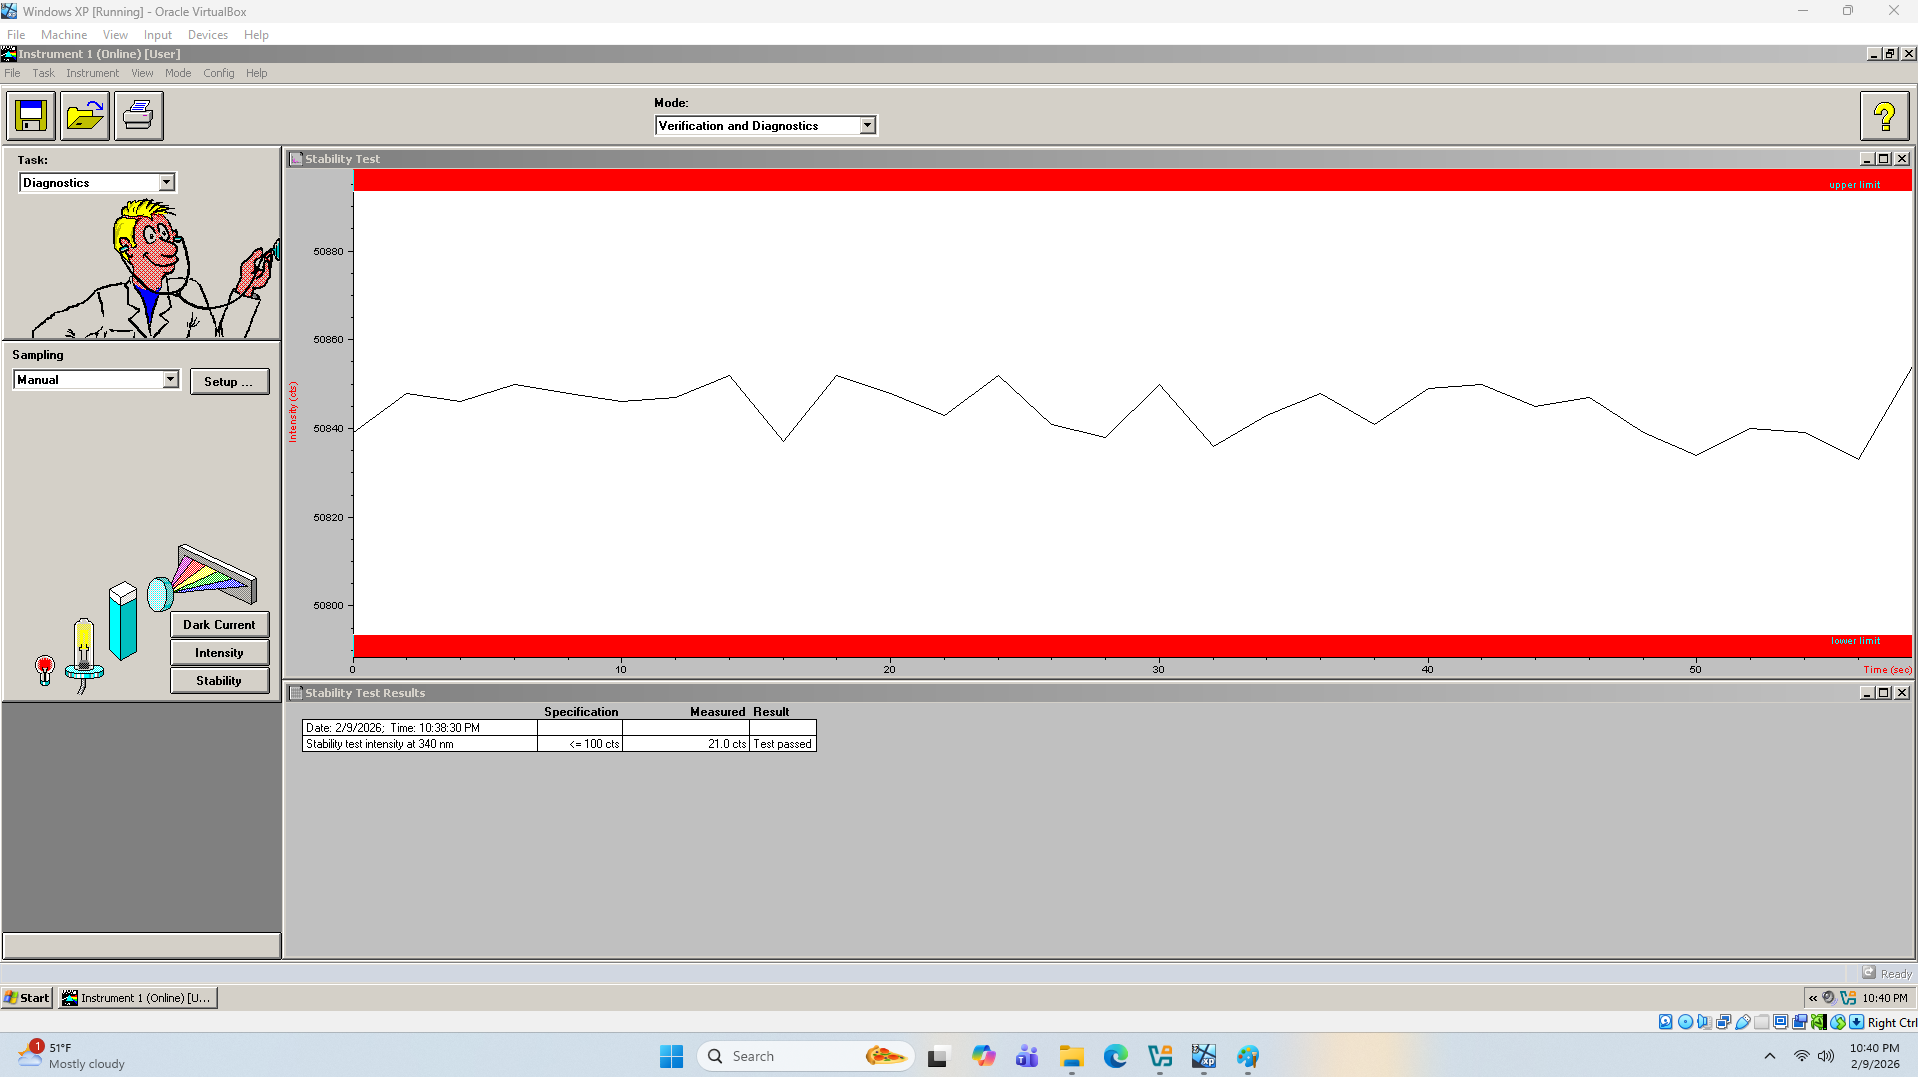Open the Task dropdown showing Diagnostics
Image resolution: width=1918 pixels, height=1077 pixels.
(166, 182)
